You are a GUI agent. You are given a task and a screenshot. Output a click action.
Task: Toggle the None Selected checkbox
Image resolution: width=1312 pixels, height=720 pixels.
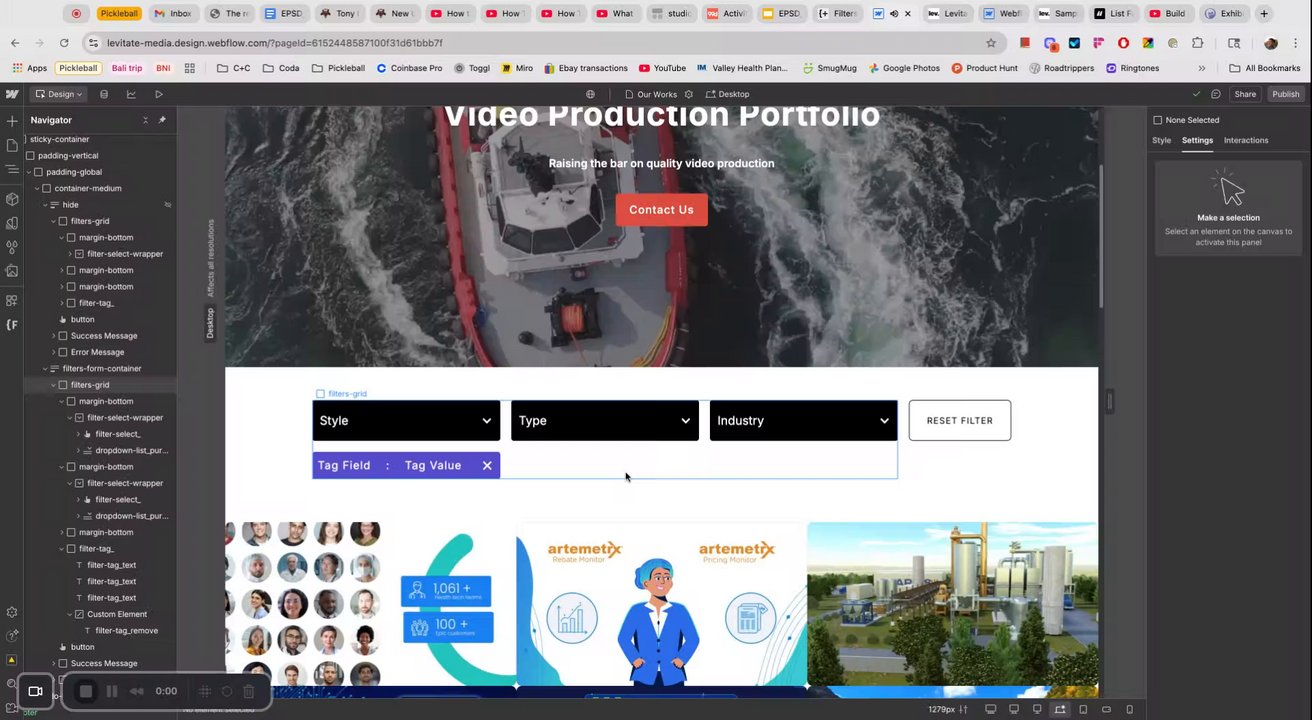coord(1158,120)
